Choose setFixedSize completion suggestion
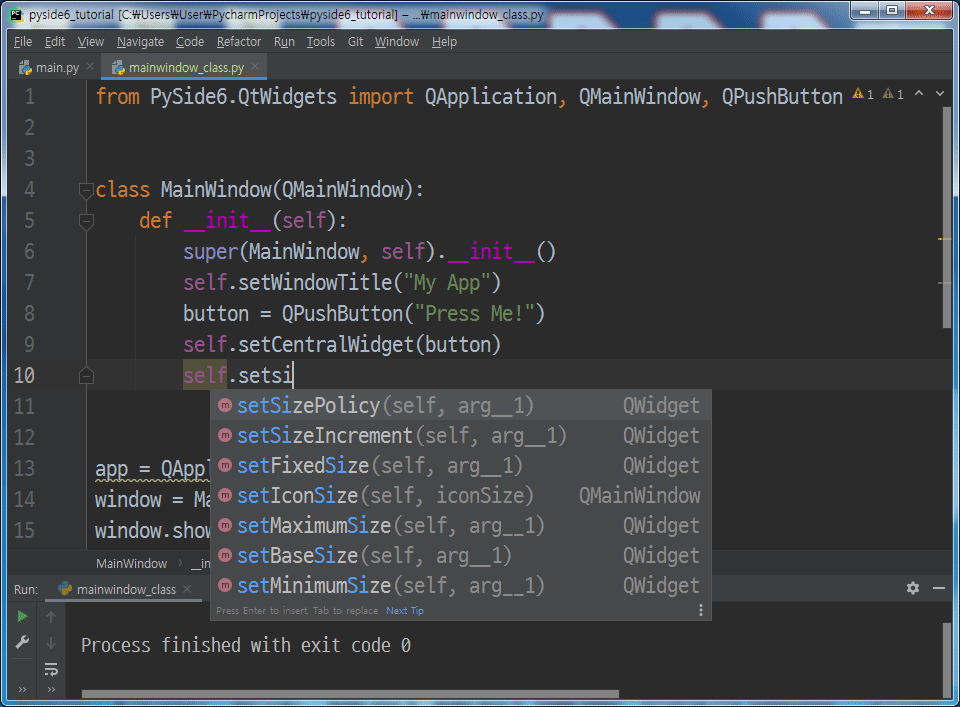Viewport: 960px width, 707px height. 460,465
